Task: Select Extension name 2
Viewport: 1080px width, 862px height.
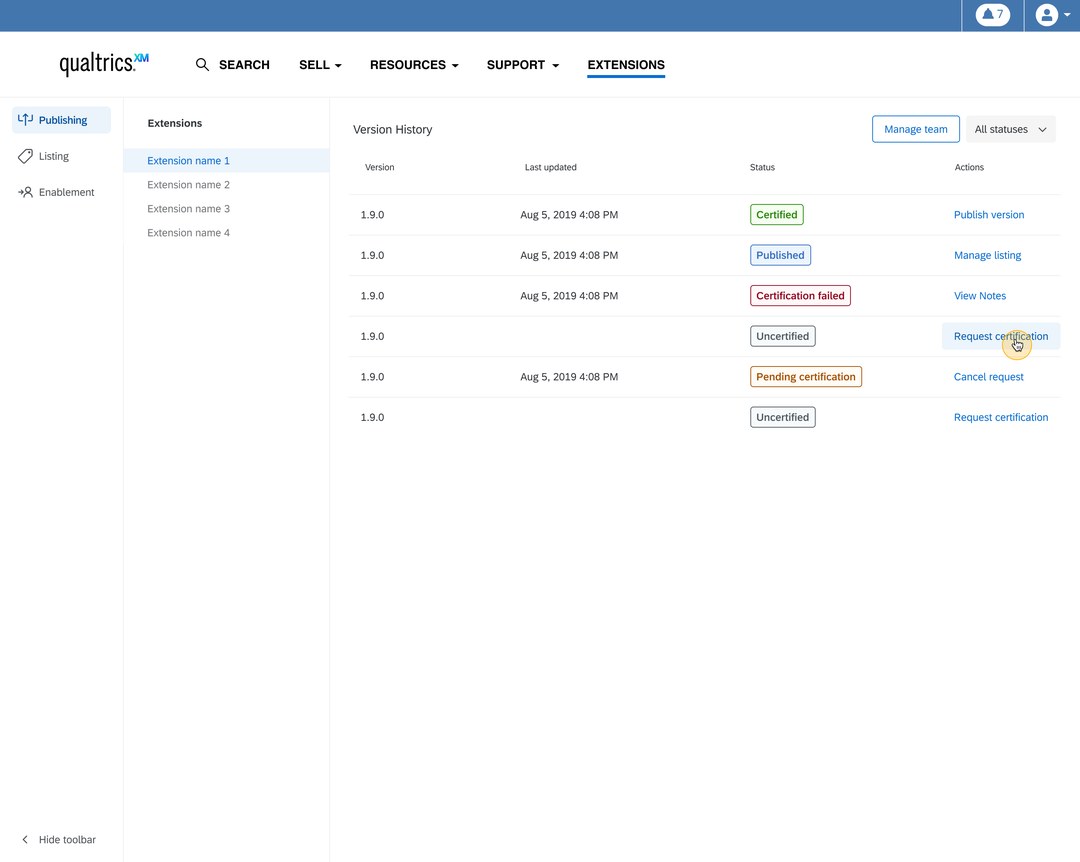Action: 189,185
